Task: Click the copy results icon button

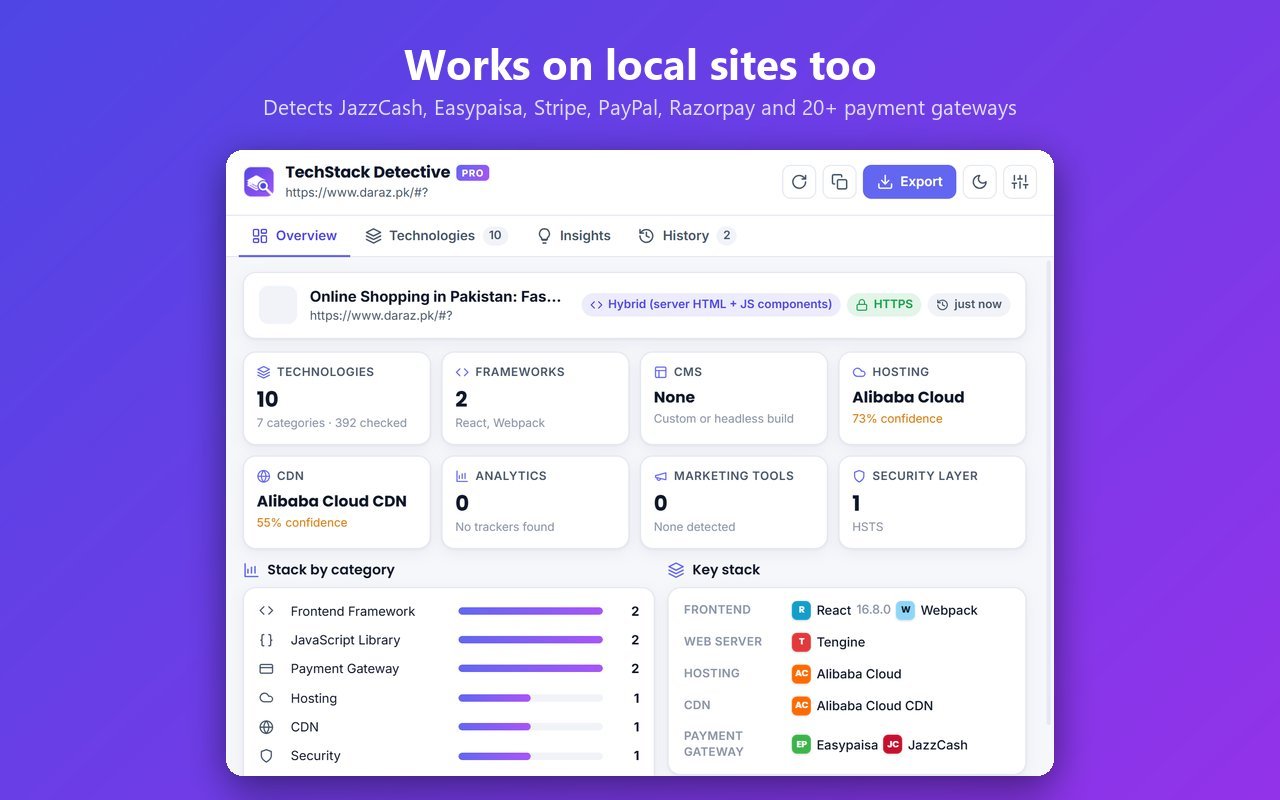Action: coord(840,182)
